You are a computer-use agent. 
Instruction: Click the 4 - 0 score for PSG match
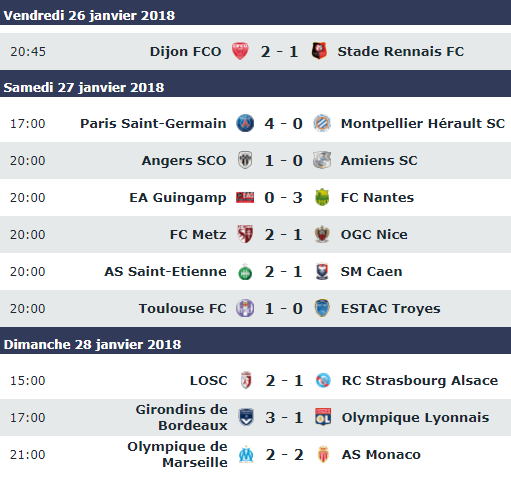pos(283,123)
